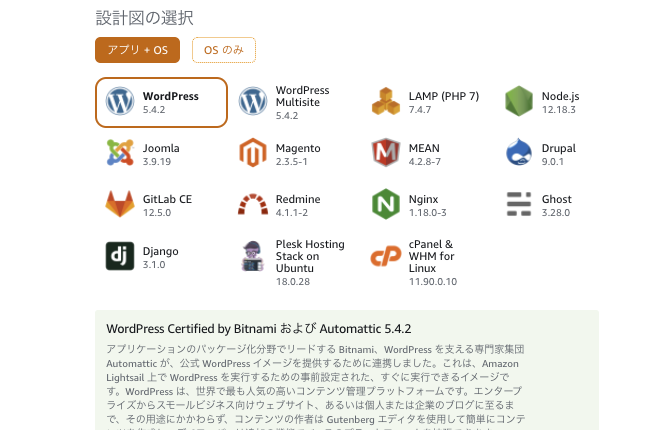Pick the cPanel & WHM icon
Image resolution: width=671 pixels, height=430 pixels.
click(x=386, y=257)
